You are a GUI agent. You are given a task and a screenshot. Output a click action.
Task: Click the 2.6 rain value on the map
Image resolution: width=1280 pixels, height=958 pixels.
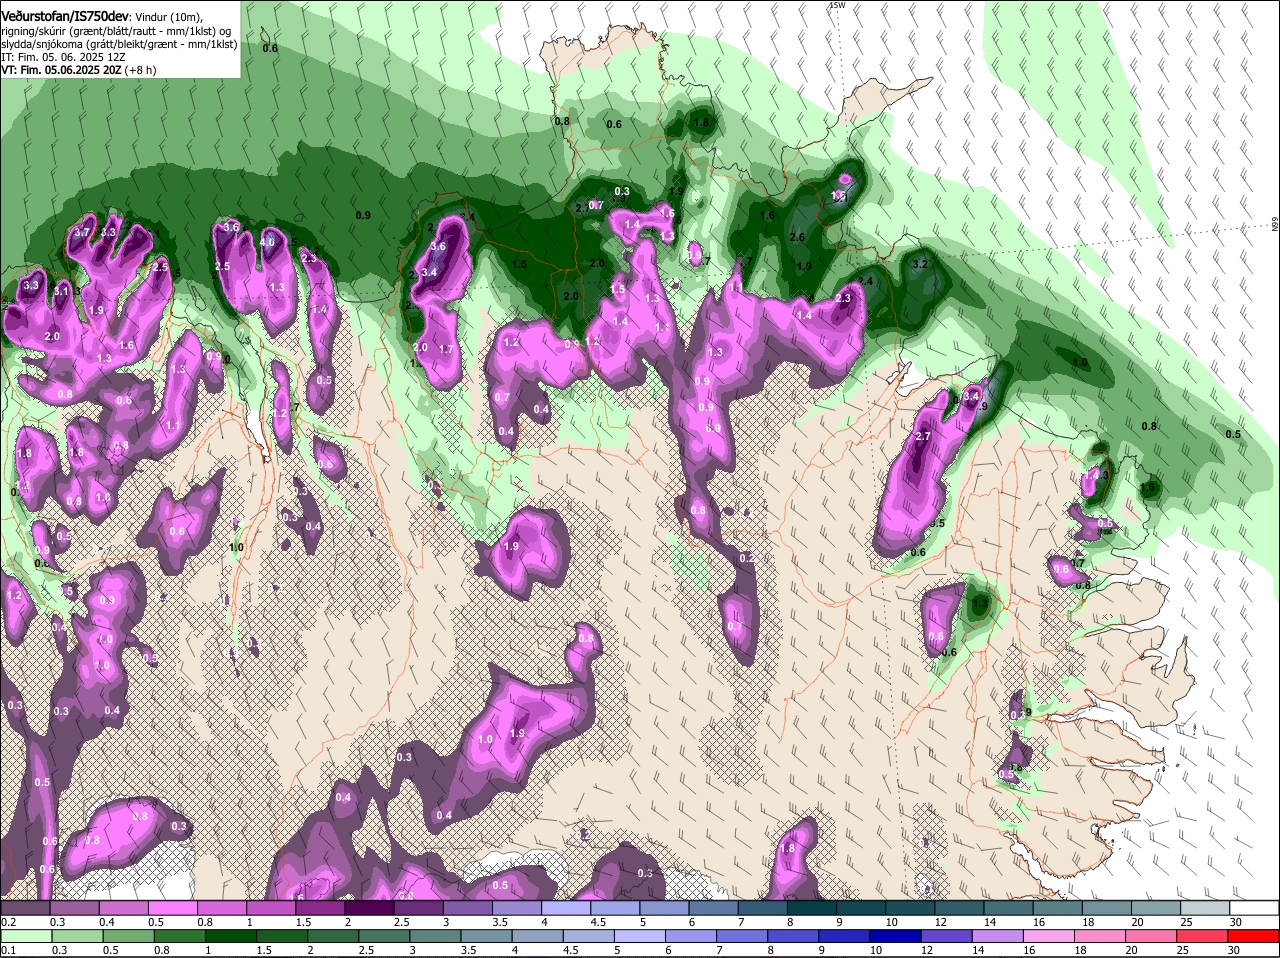(797, 238)
